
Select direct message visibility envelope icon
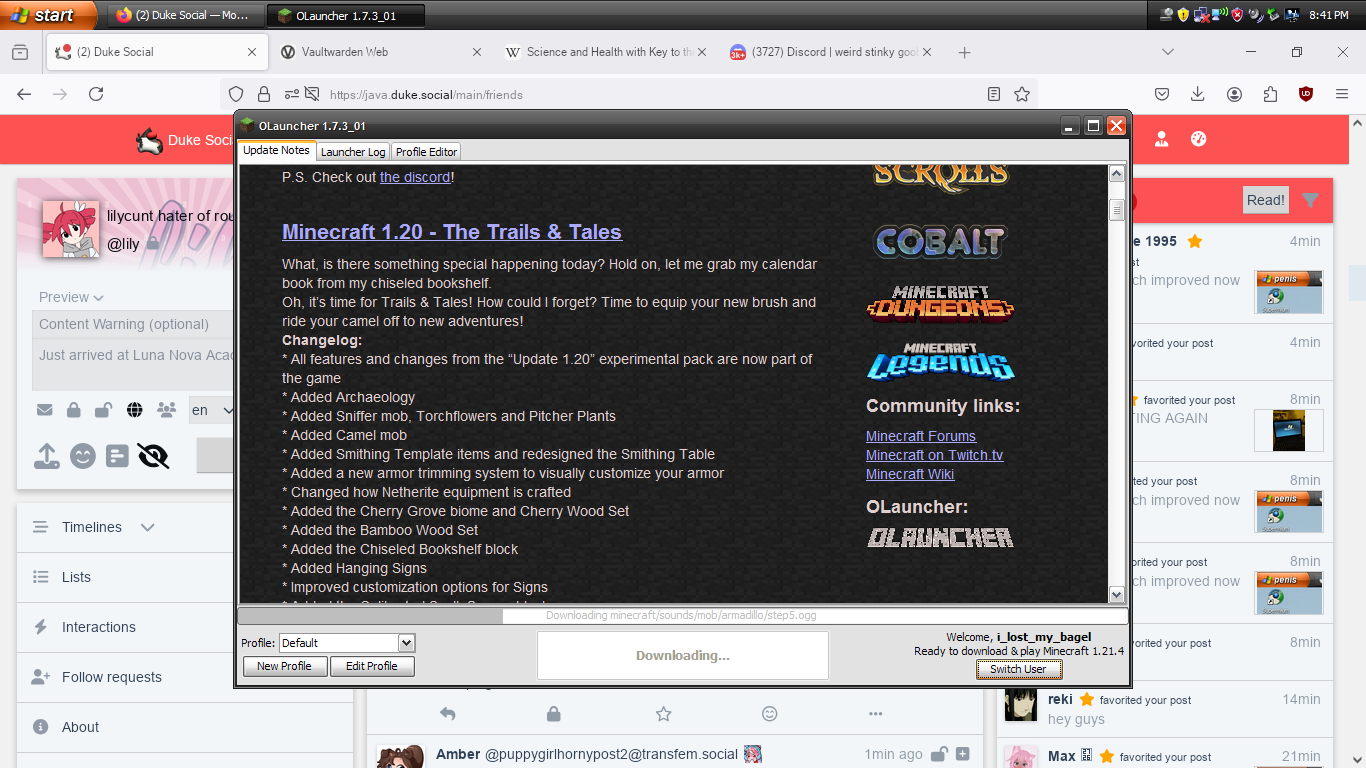45,410
